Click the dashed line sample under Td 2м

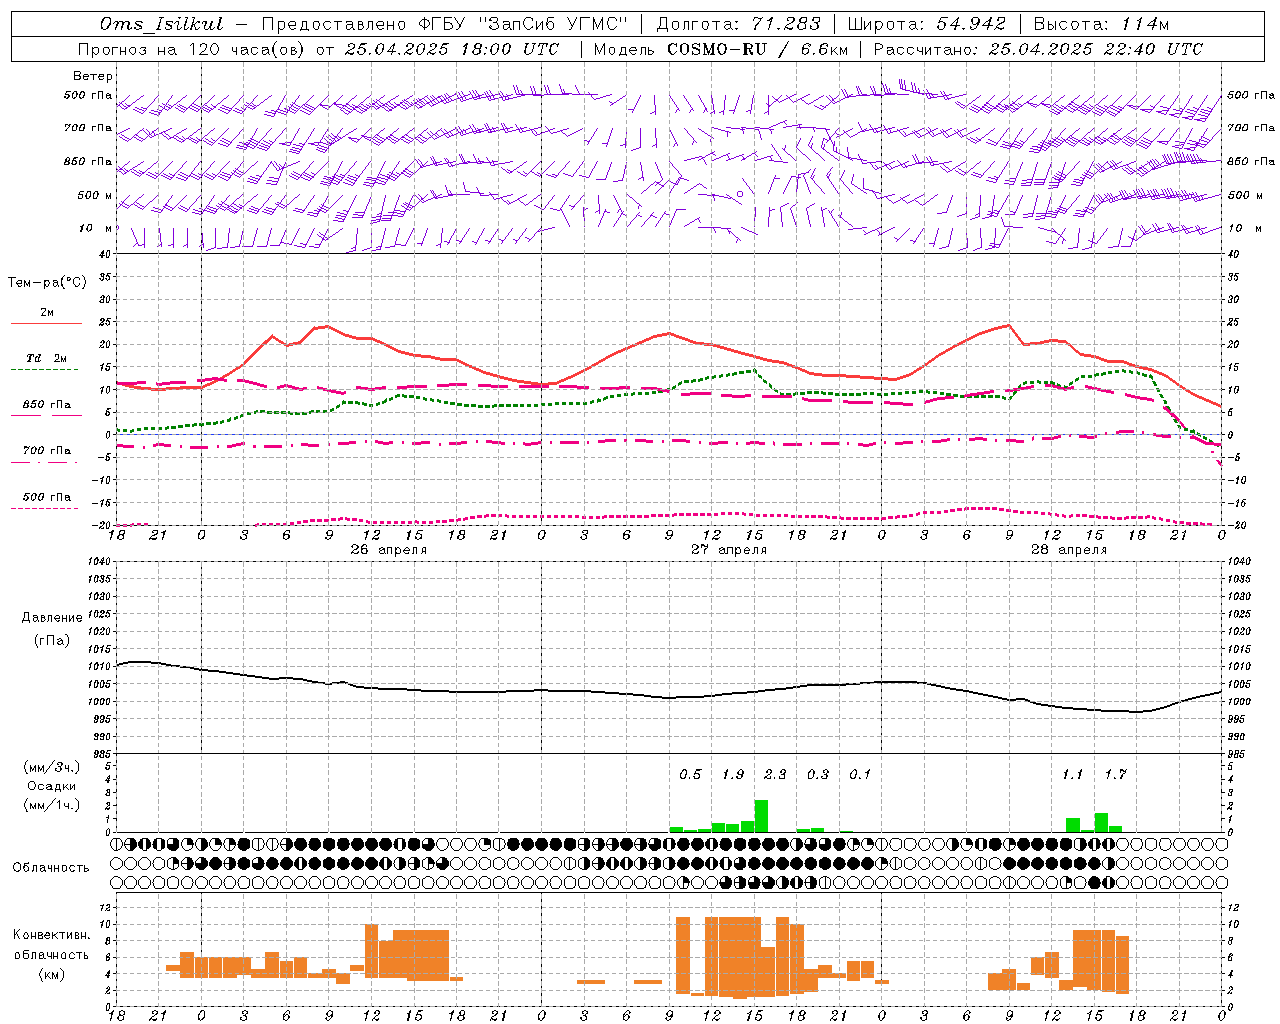pyautogui.click(x=46, y=369)
